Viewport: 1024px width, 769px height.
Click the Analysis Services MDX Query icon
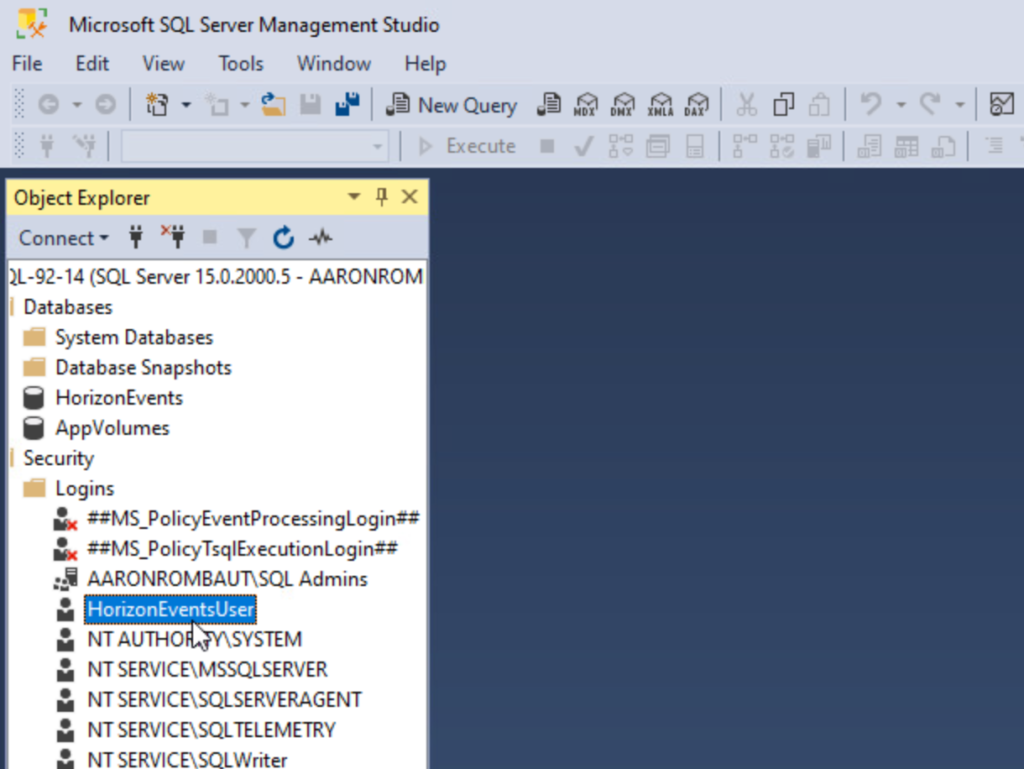tap(585, 105)
